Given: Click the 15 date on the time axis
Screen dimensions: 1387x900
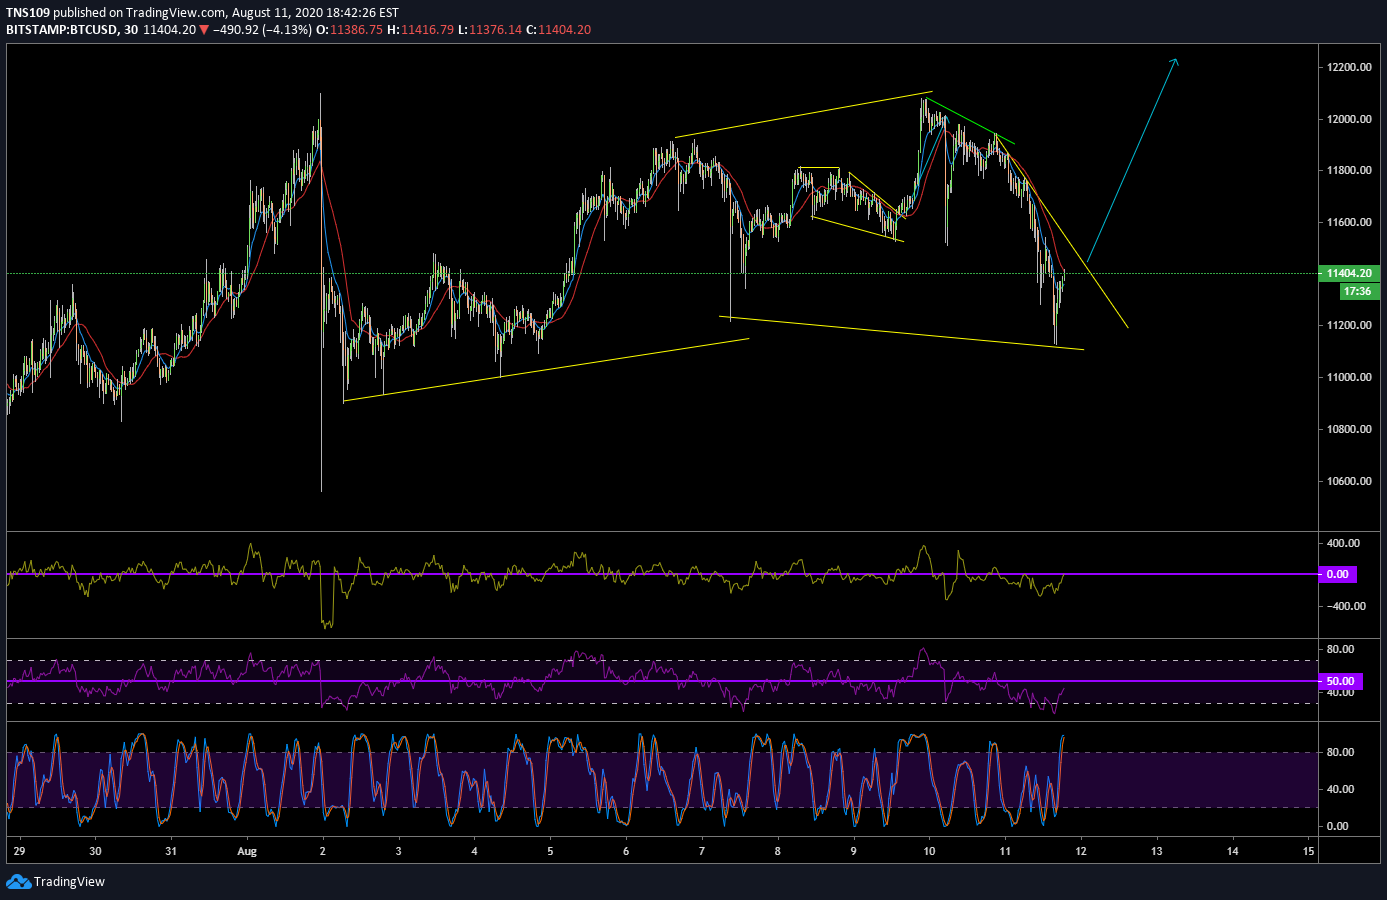Looking at the screenshot, I should pos(1308,851).
